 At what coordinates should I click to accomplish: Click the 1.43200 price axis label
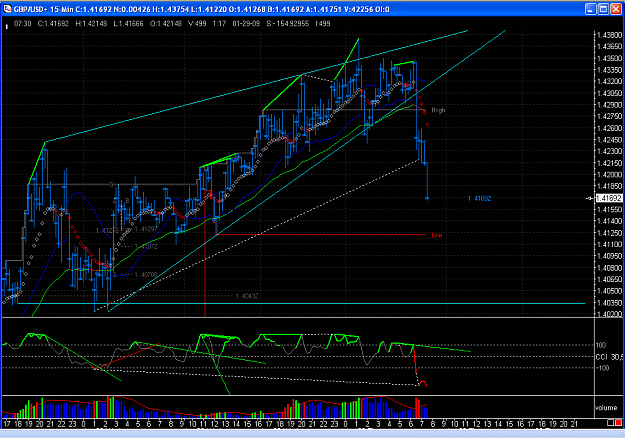tap(609, 81)
